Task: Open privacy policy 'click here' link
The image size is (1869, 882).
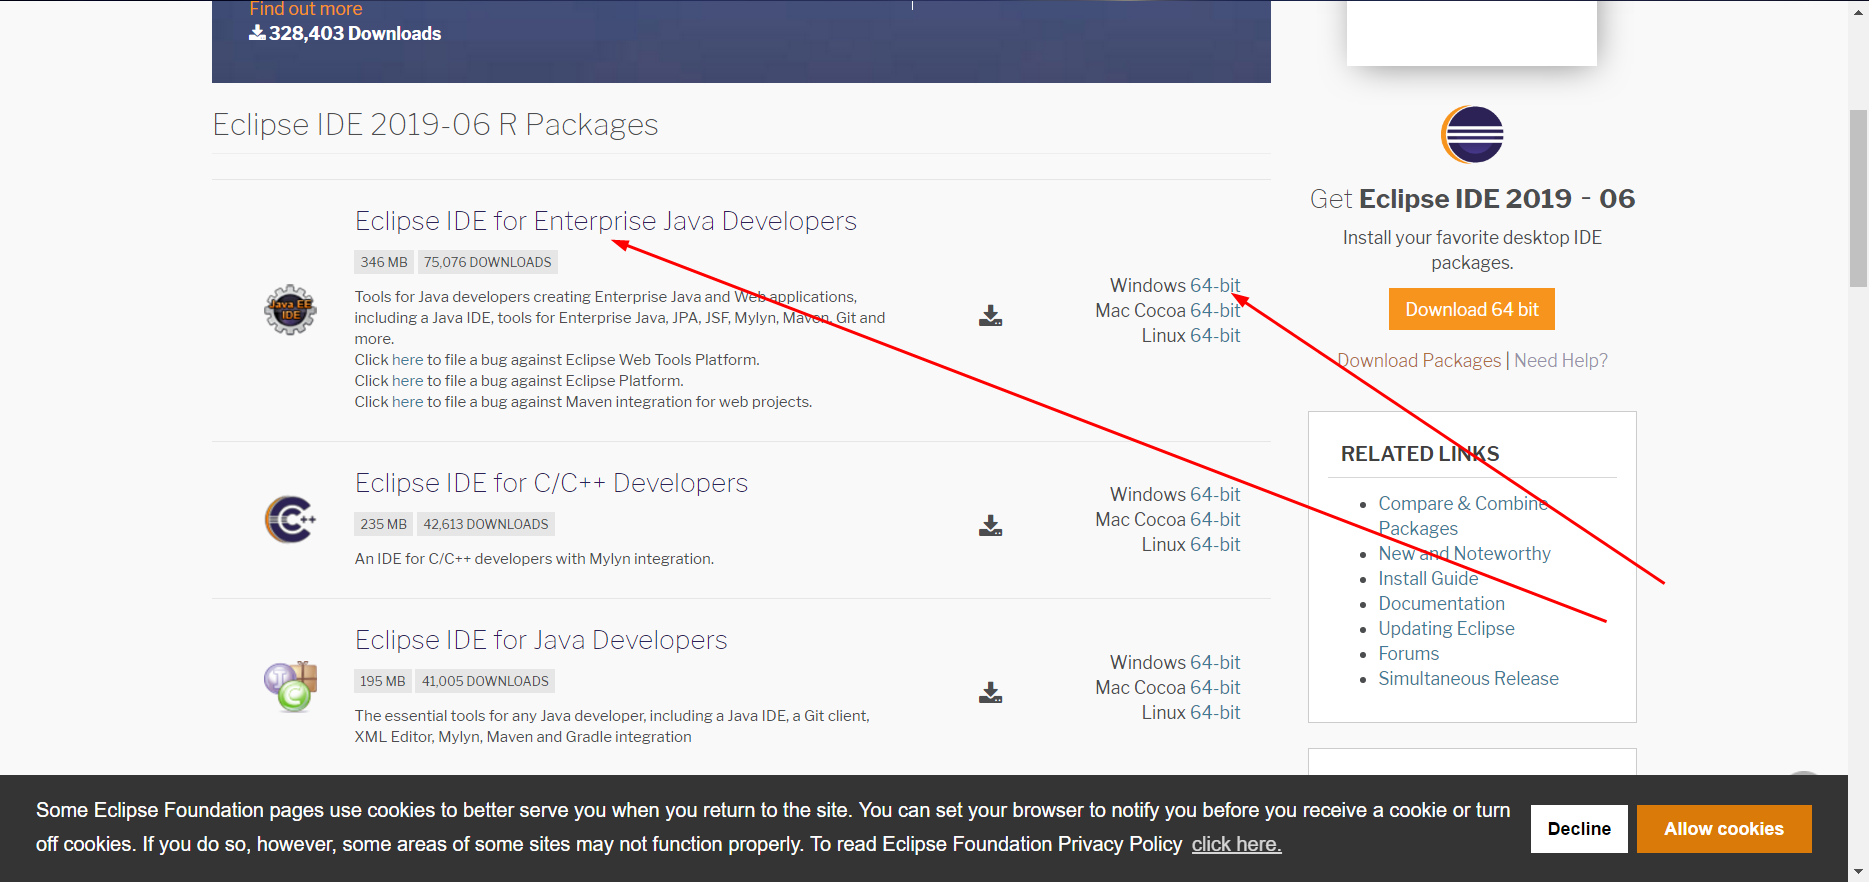Action: pyautogui.click(x=1236, y=844)
